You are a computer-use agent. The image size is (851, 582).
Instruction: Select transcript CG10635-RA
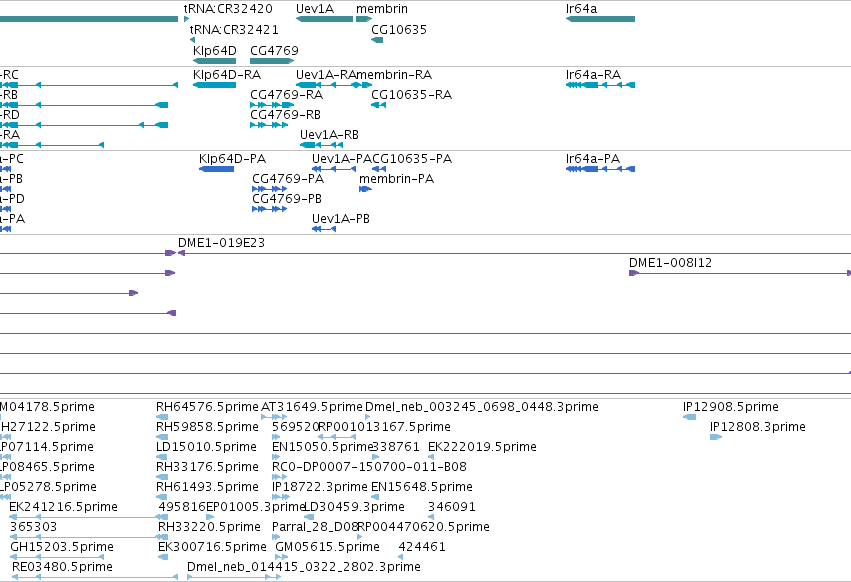click(378, 105)
